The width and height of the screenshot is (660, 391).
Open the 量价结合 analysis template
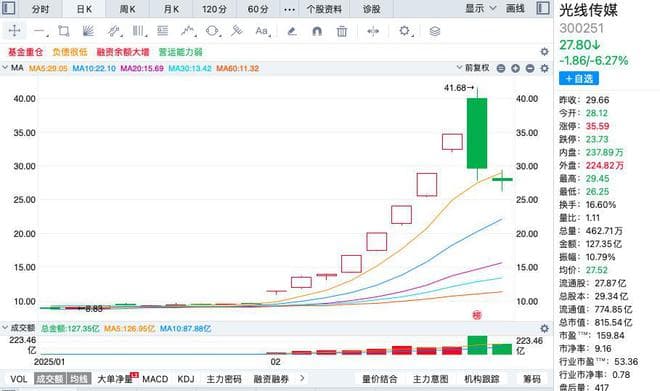pos(380,379)
